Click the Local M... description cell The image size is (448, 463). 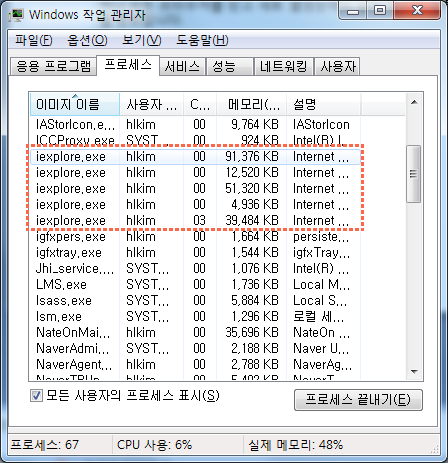(321, 284)
